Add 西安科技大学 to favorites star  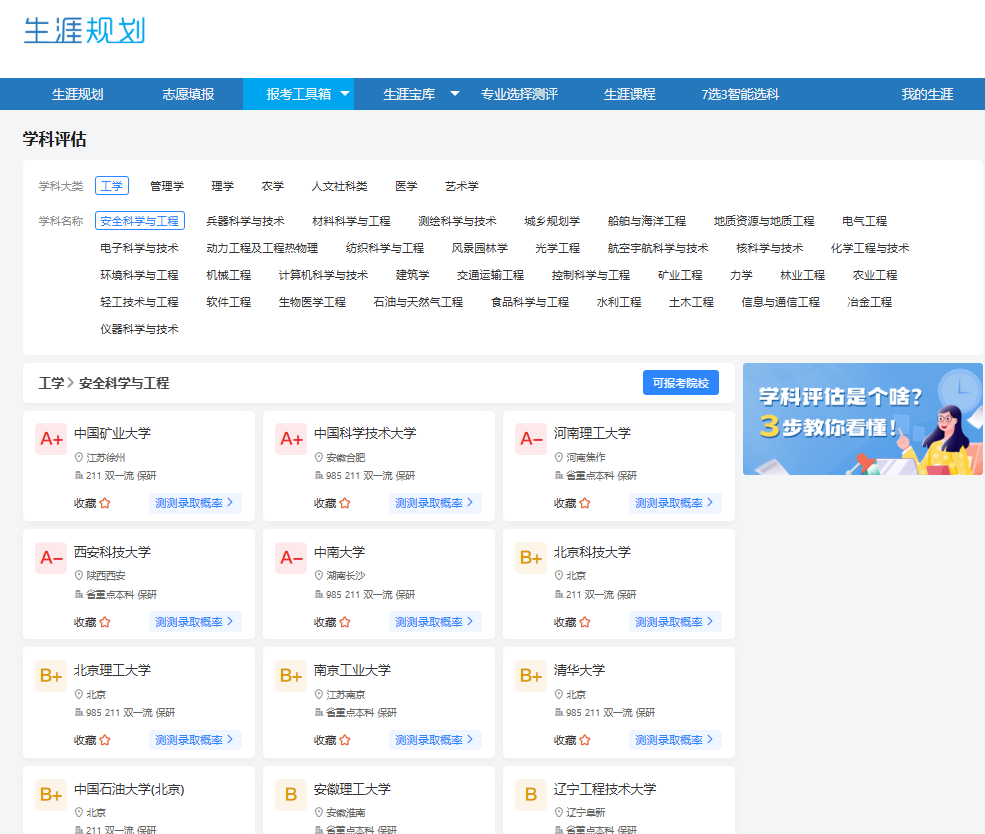click(x=105, y=622)
